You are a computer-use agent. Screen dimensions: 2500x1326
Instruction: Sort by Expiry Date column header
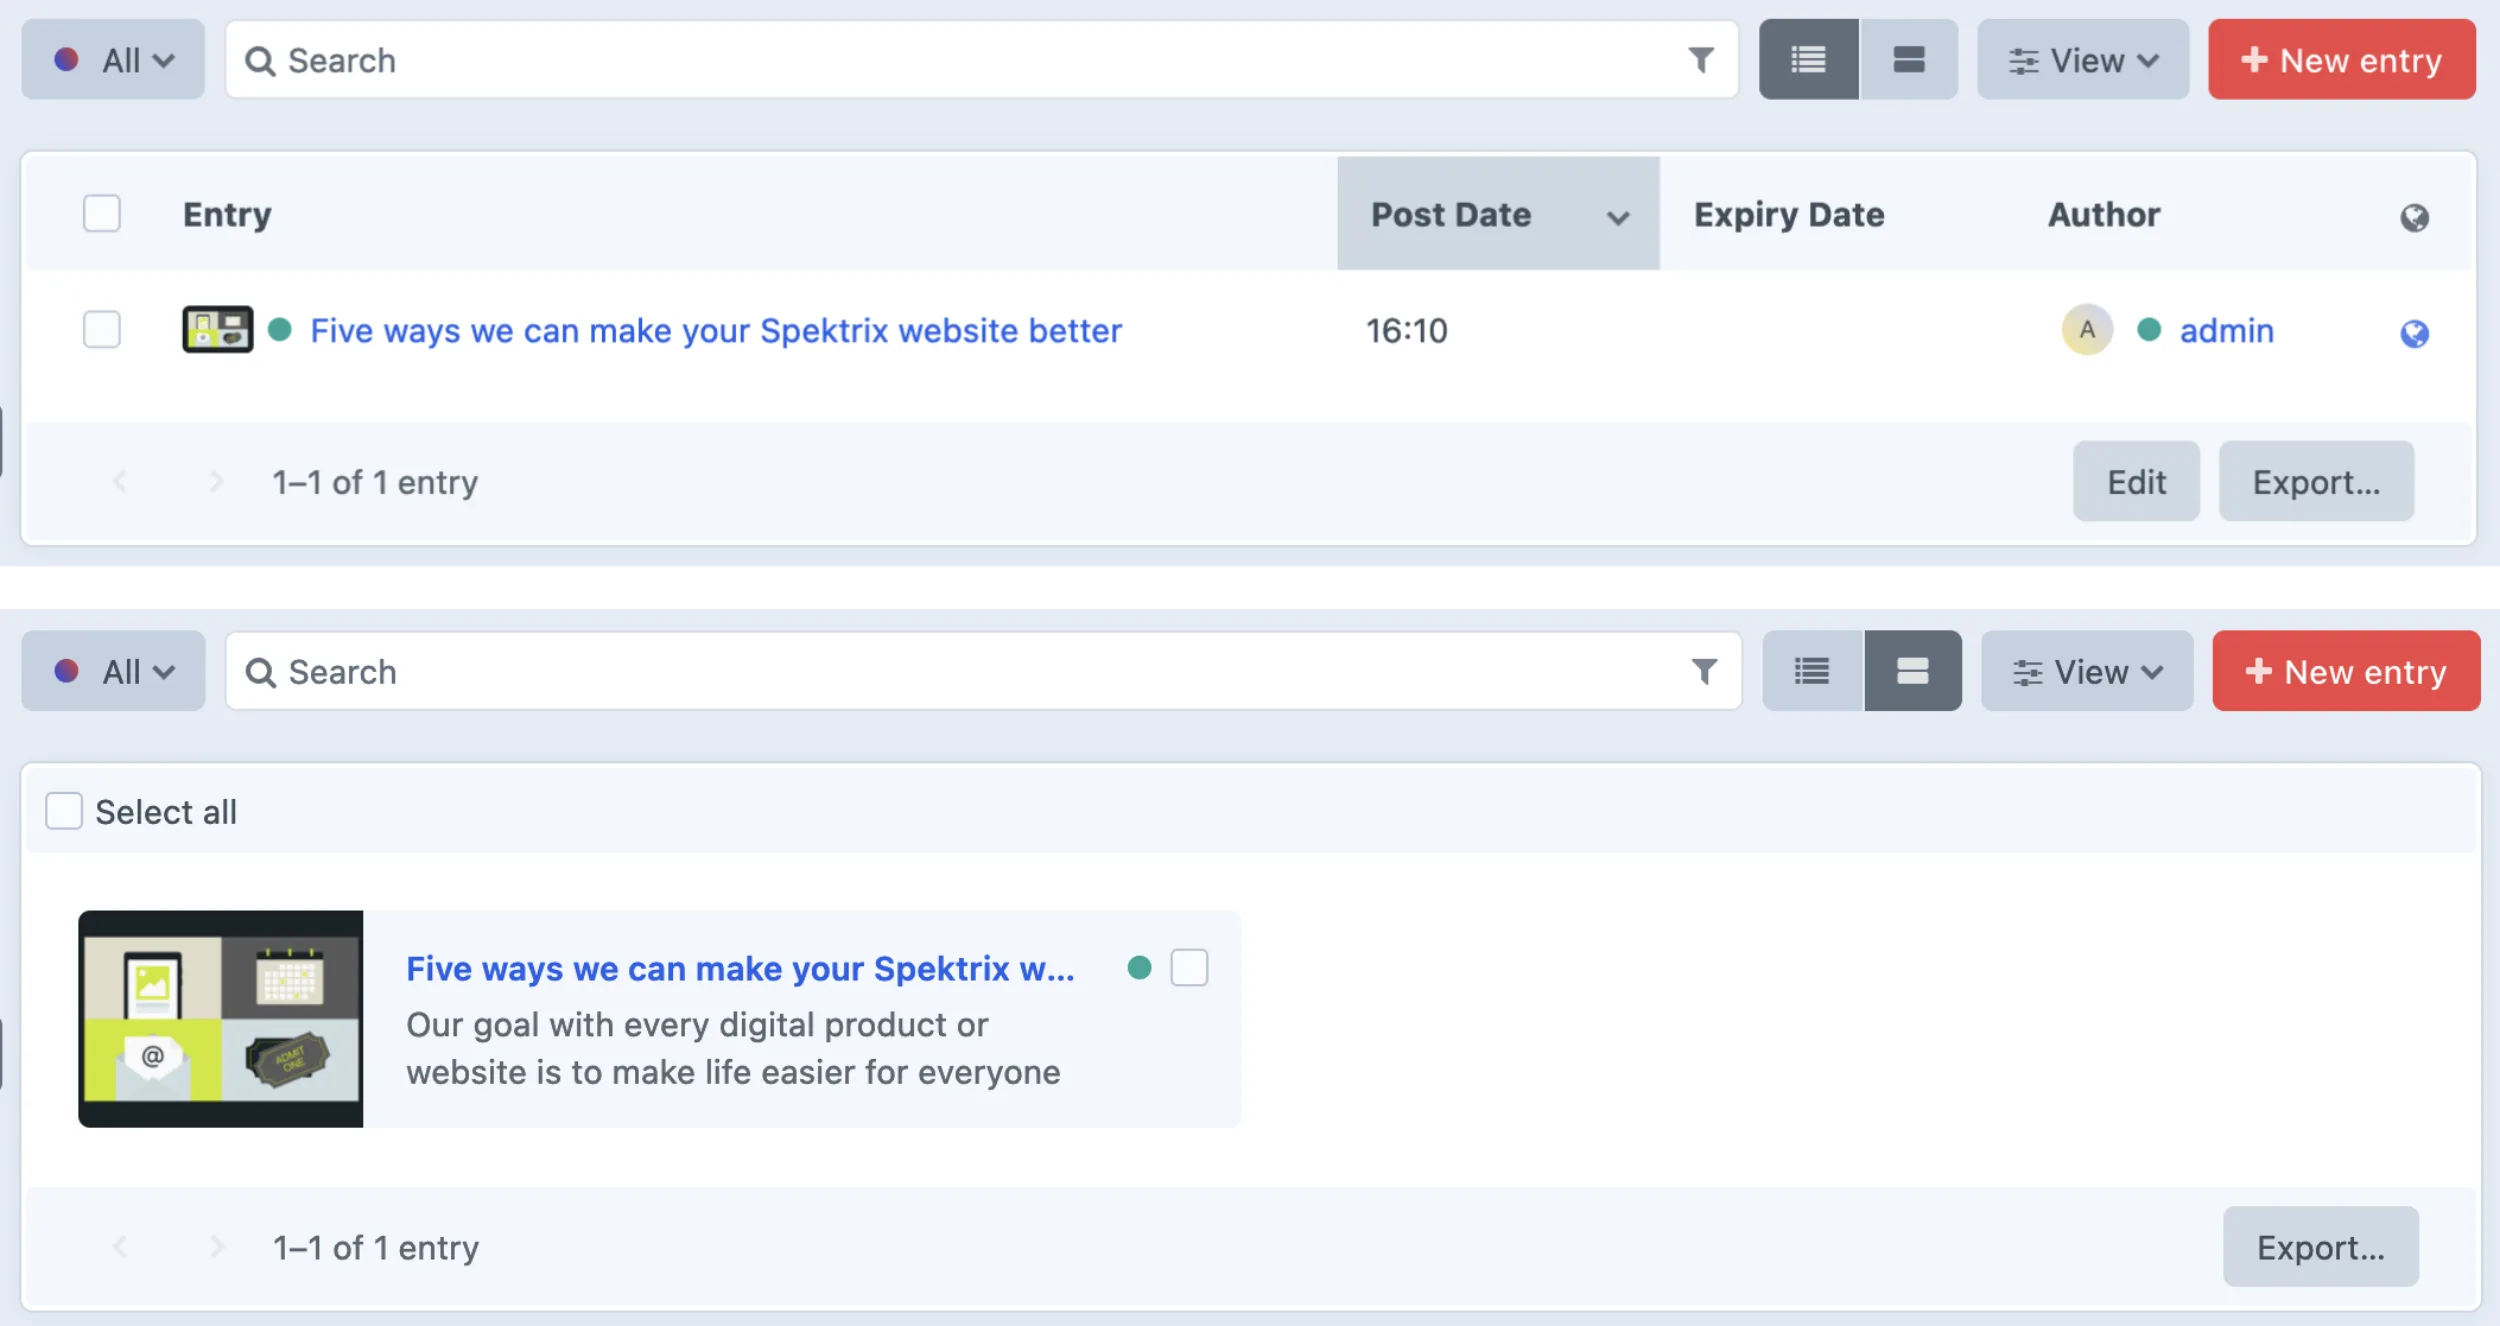(x=1788, y=215)
